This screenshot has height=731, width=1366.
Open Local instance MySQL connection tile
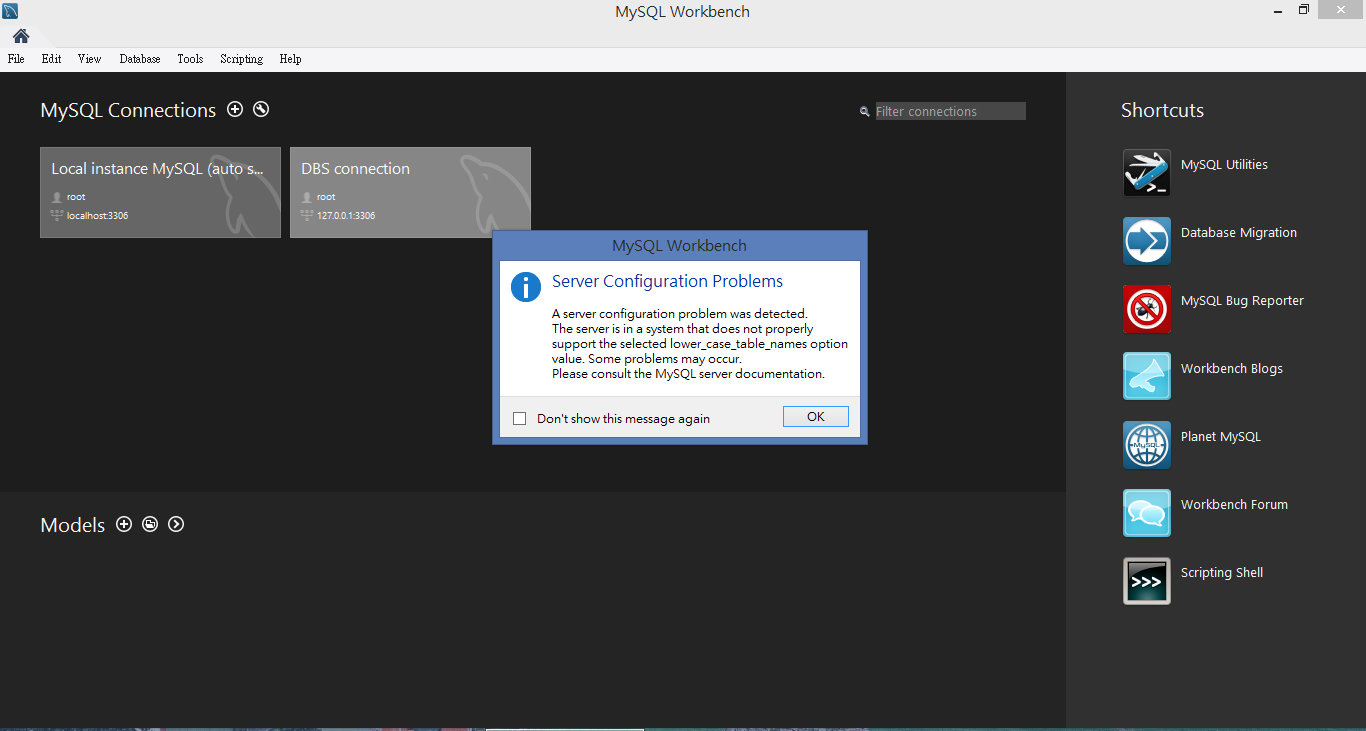(160, 192)
